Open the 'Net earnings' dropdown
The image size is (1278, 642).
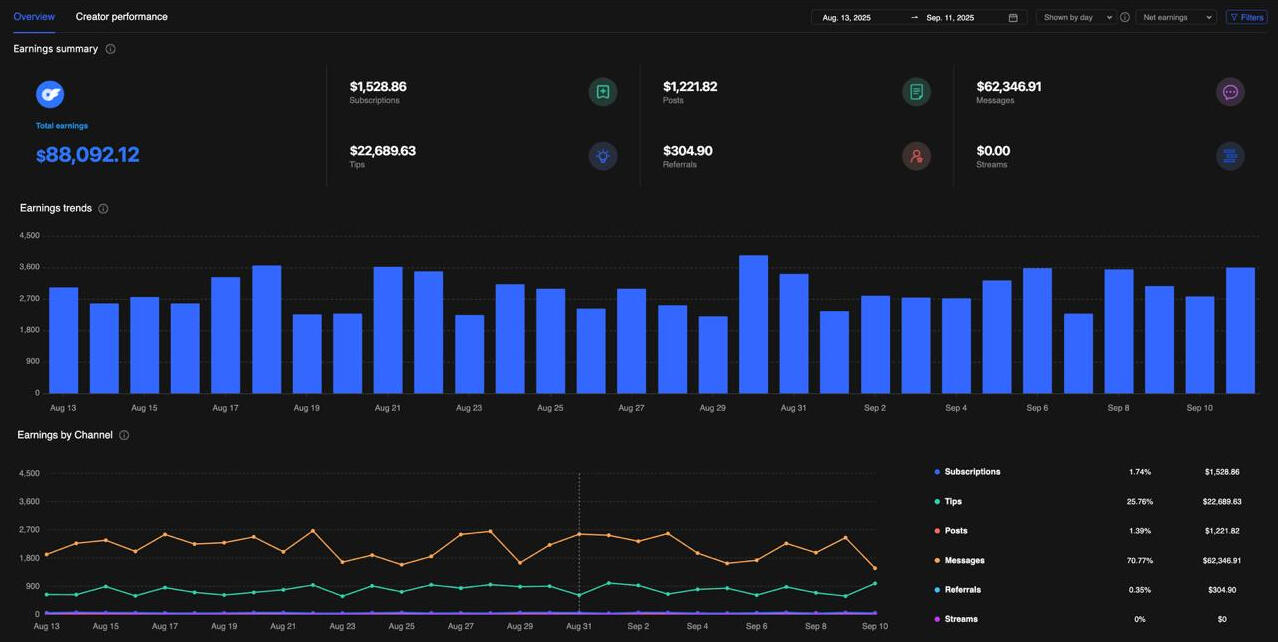pos(1176,17)
